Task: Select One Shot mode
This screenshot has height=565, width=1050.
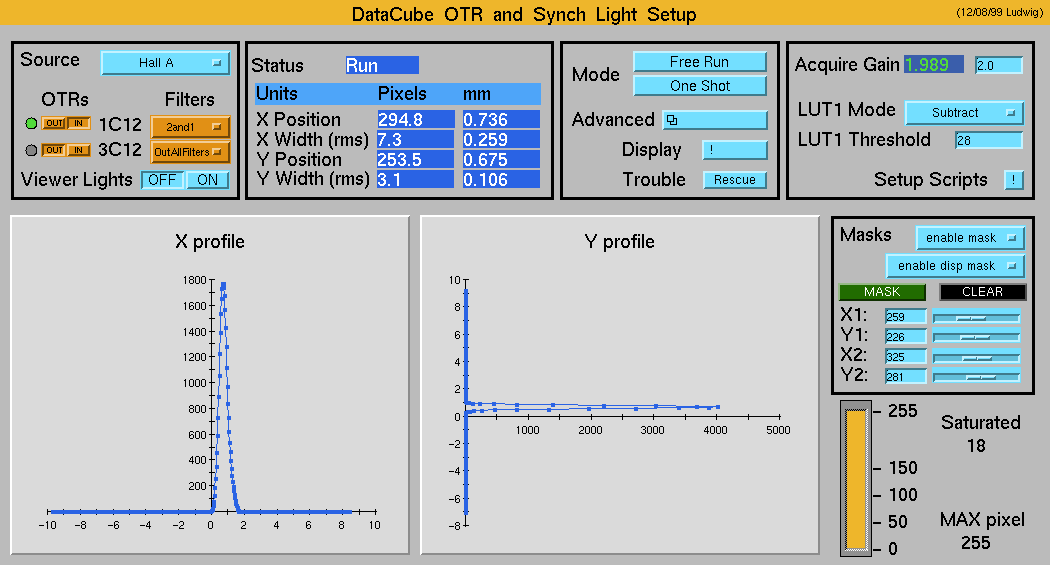Action: [x=699, y=86]
